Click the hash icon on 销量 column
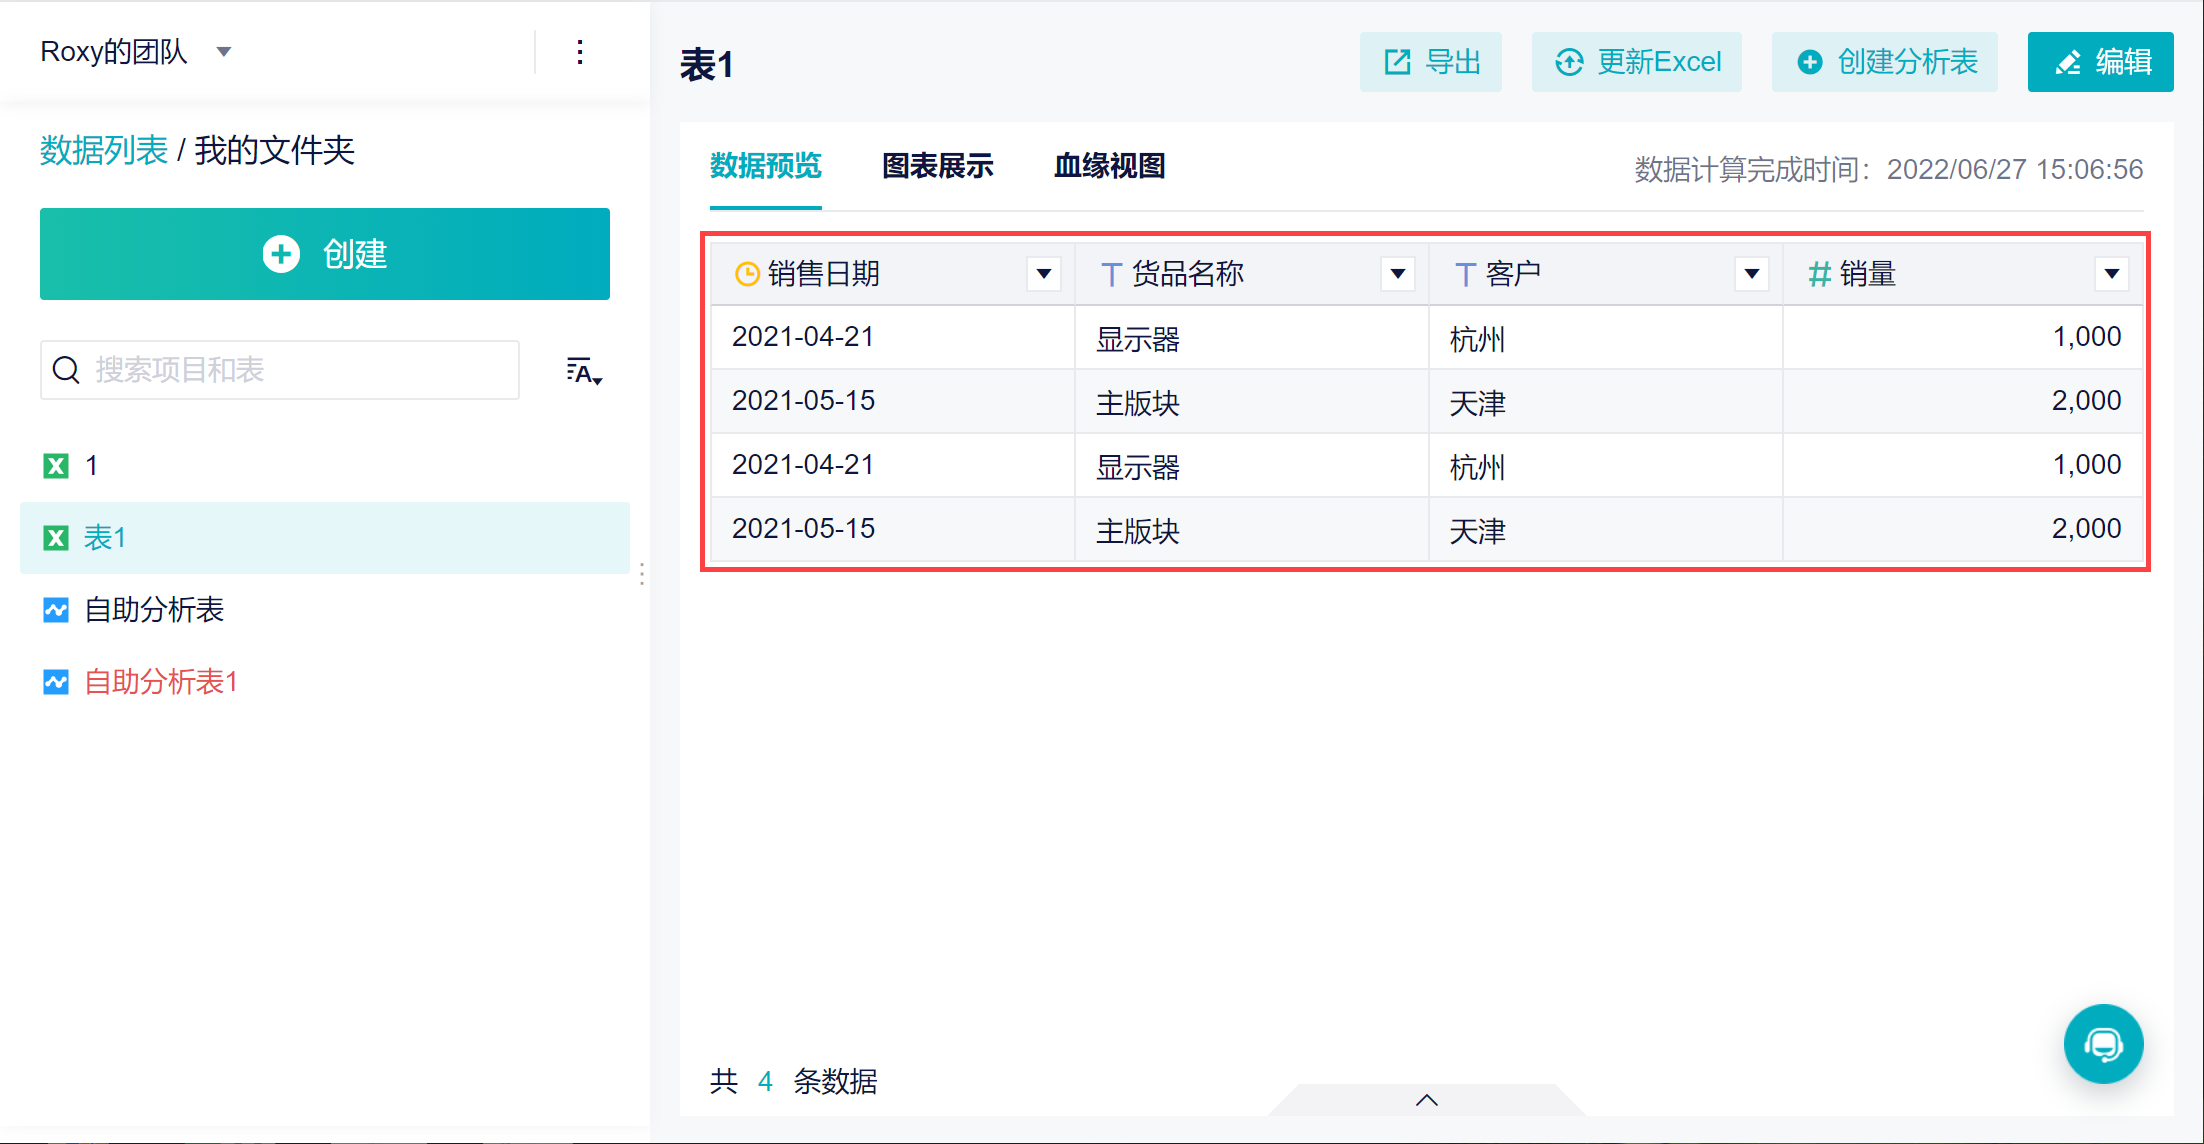This screenshot has height=1144, width=2204. [1819, 274]
